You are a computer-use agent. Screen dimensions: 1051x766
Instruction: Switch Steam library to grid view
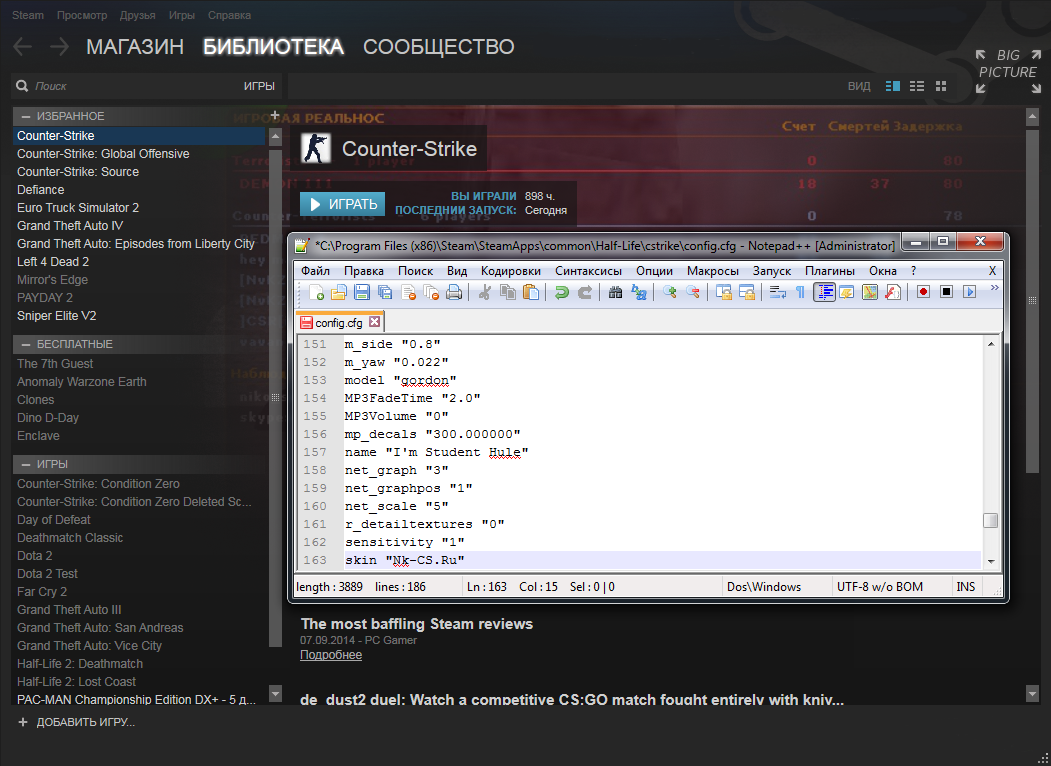coord(941,86)
